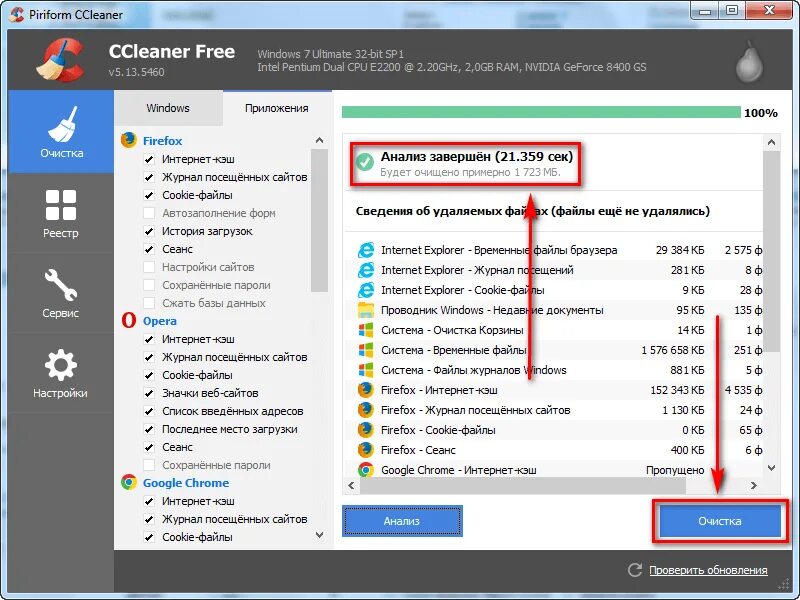Enable Opera Сохранённые пароли checkbox
The image size is (800, 600).
tap(149, 465)
